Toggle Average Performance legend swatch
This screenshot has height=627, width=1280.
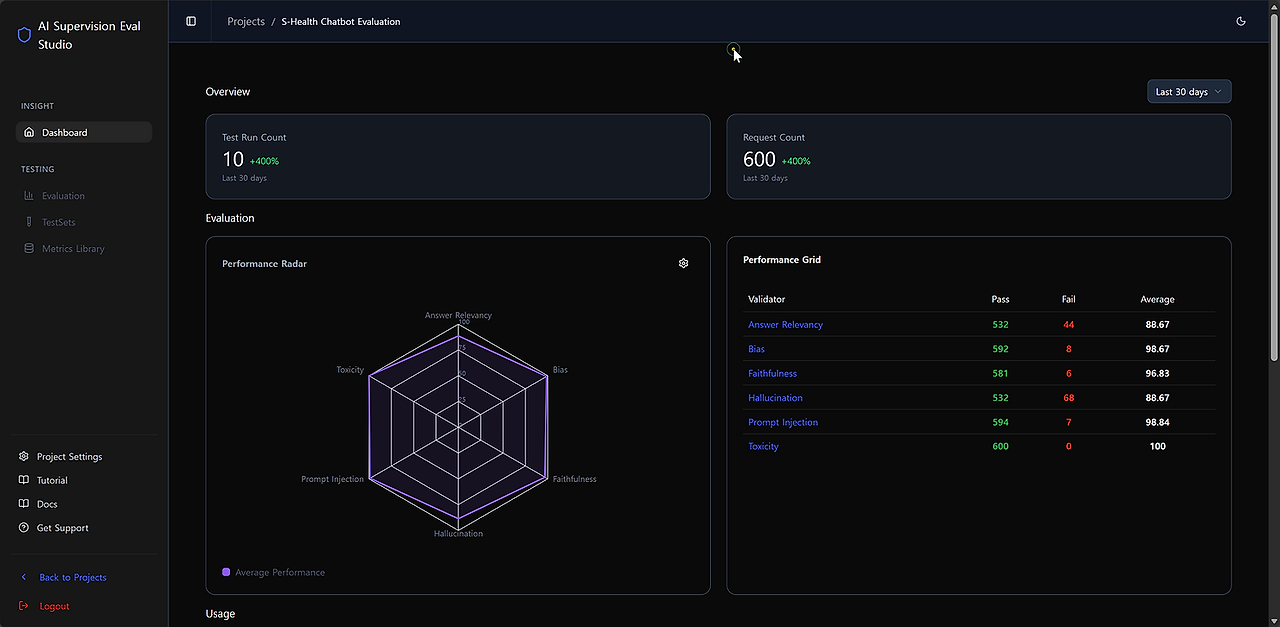click(226, 572)
